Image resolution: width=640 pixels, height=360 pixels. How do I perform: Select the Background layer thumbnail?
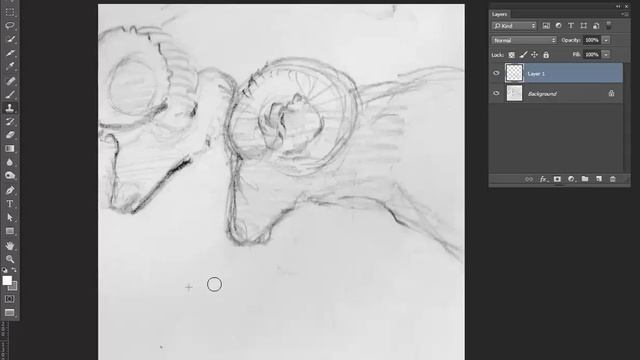pos(514,93)
